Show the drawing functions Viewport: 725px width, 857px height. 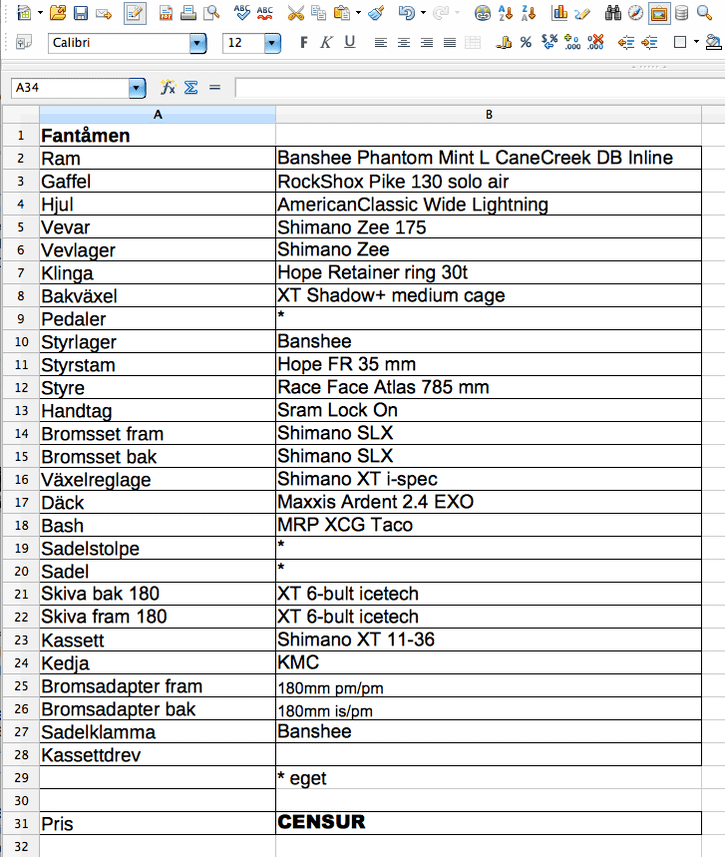(582, 13)
